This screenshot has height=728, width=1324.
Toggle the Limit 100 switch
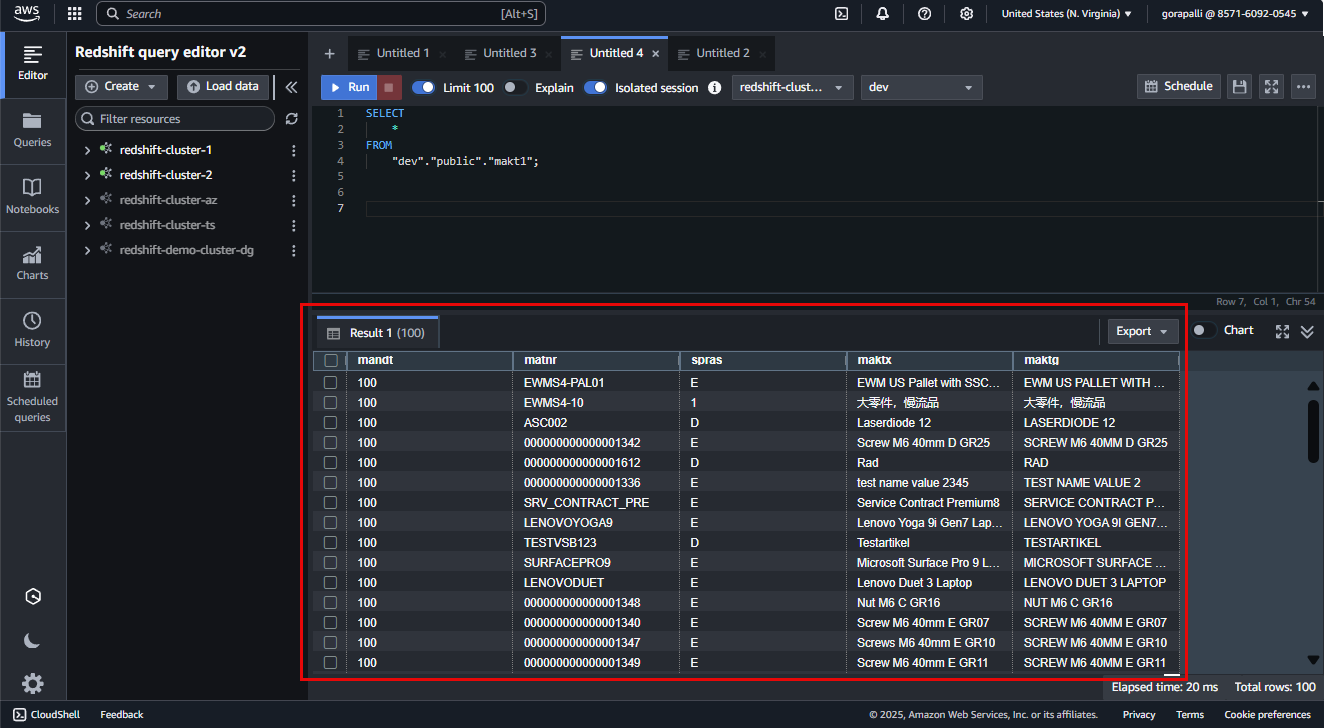coord(423,87)
